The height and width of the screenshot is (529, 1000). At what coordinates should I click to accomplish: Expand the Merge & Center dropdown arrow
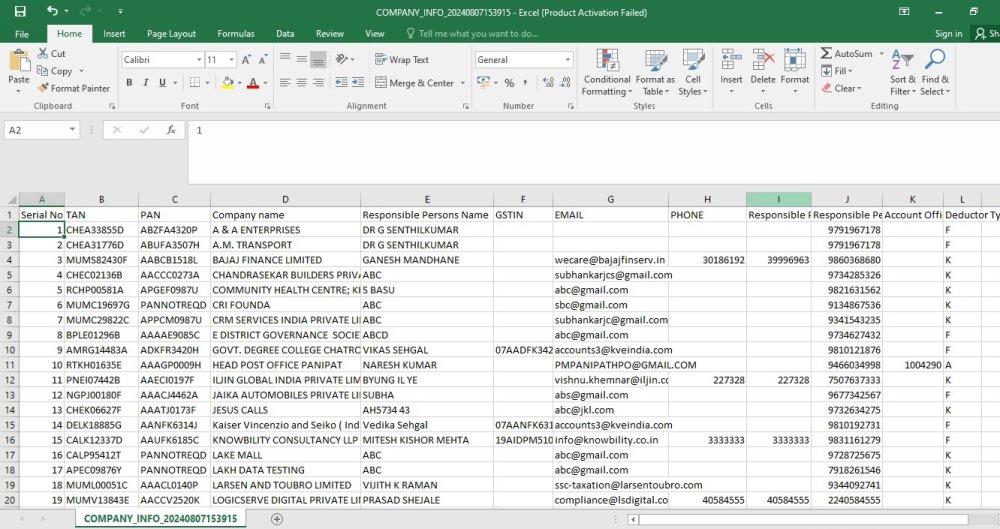tap(463, 83)
